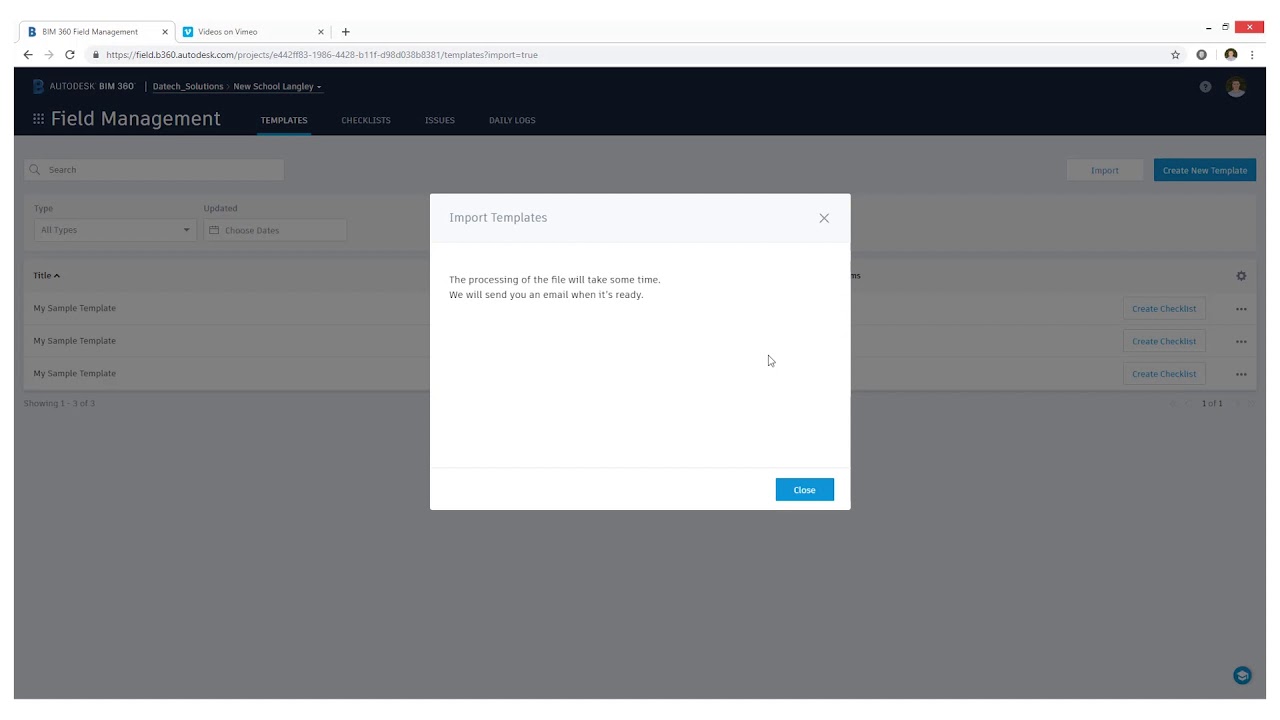Switch to the Templates tab

(x=284, y=120)
